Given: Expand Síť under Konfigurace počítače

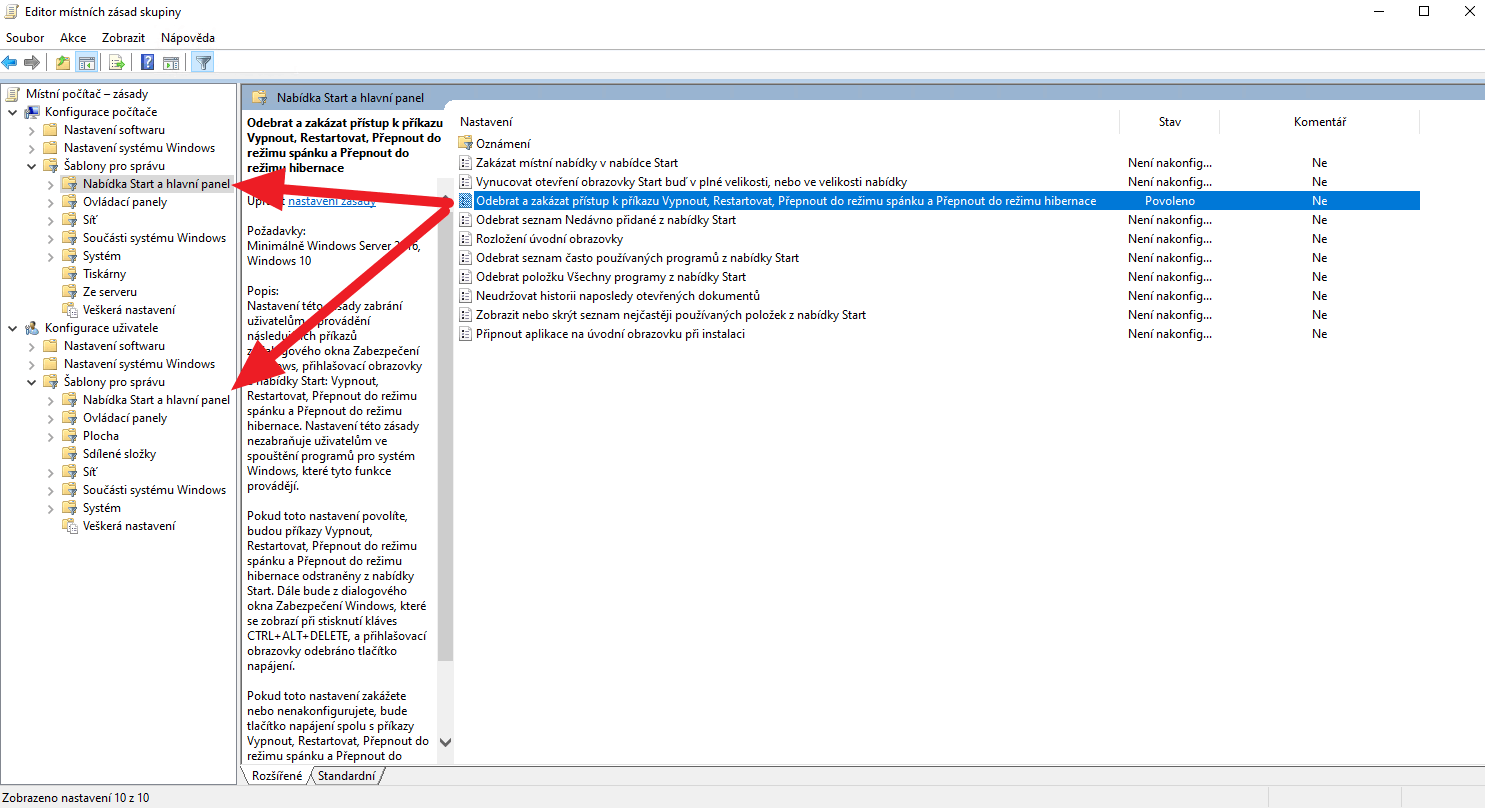Looking at the screenshot, I should 50,220.
